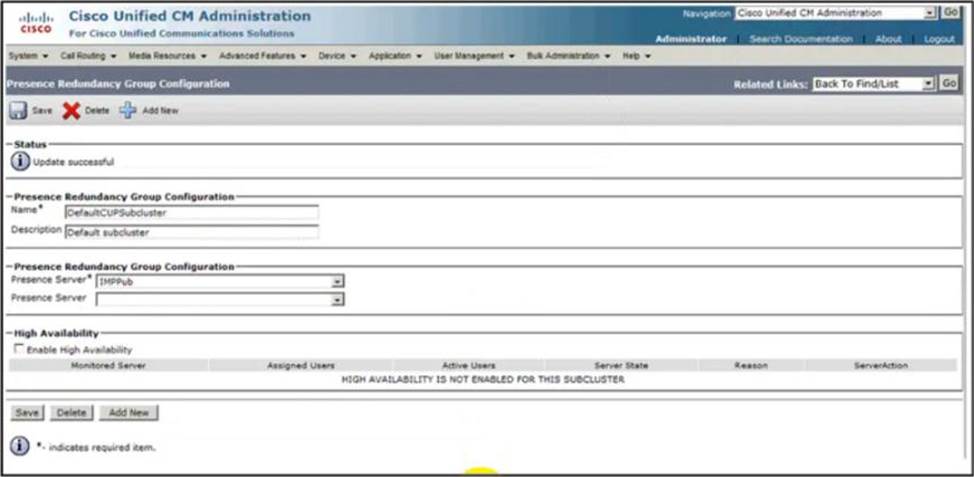Open the Navigation dropdown
The image size is (974, 477).
pos(835,13)
